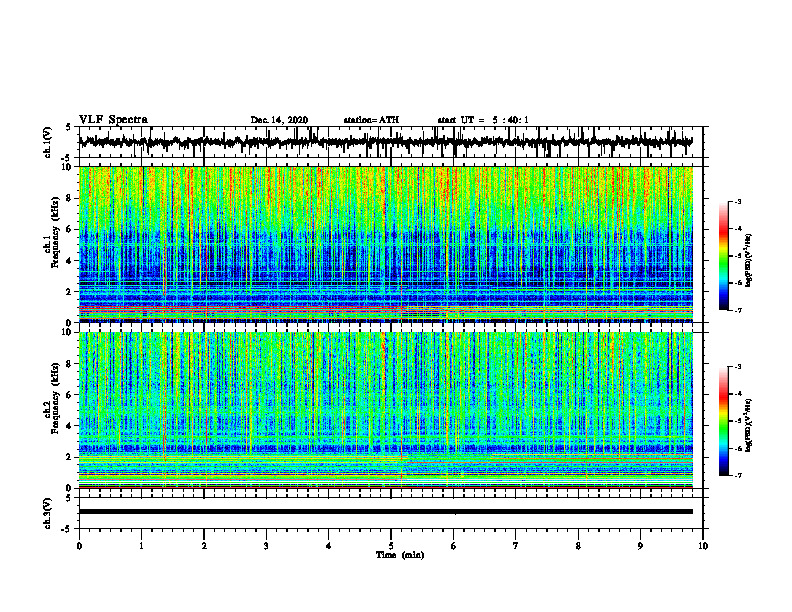This screenshot has width=792, height=612.
Task: Click ch.2 frequency tick label '10'
Action: (68, 332)
